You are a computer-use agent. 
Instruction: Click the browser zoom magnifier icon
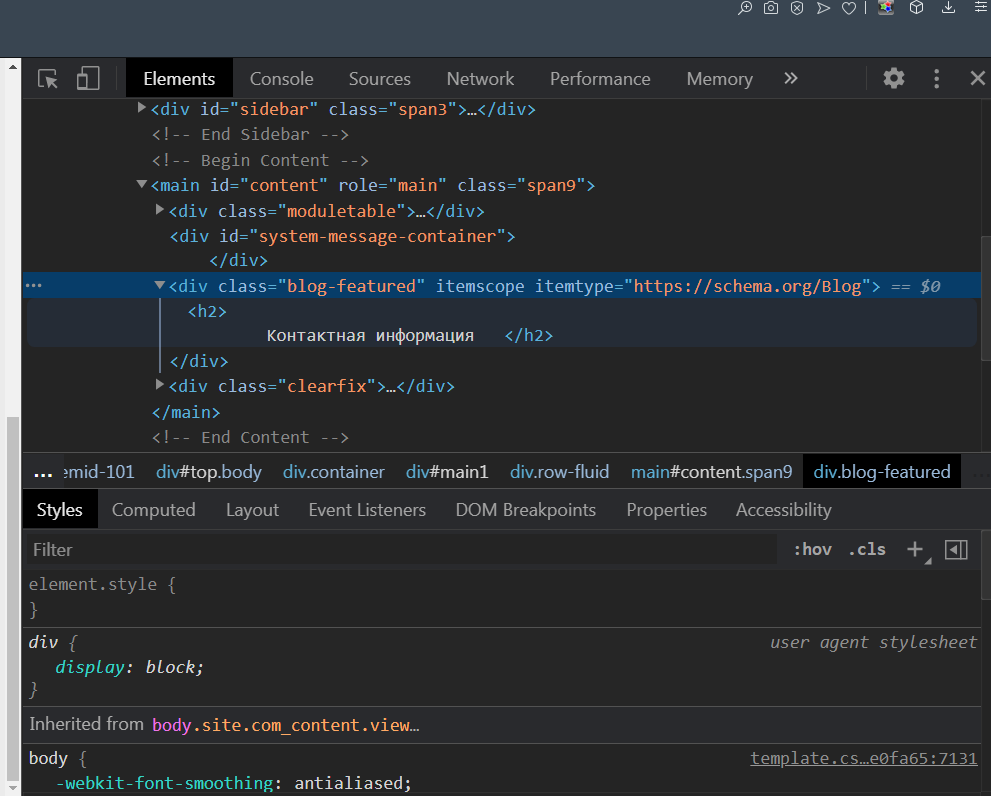point(745,8)
